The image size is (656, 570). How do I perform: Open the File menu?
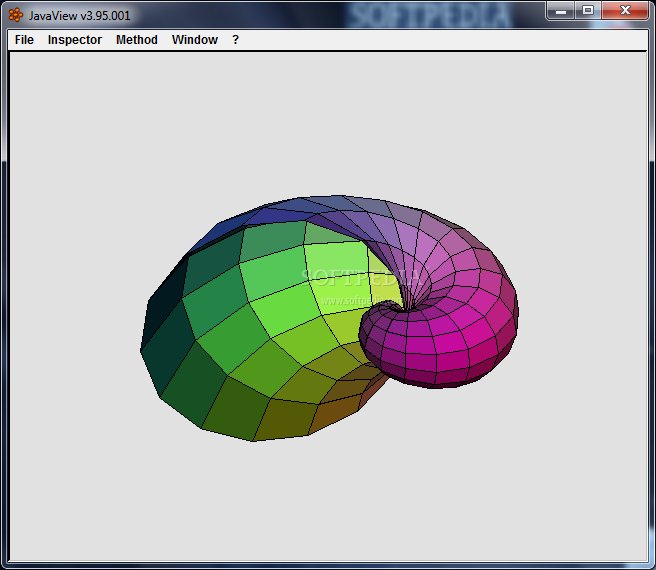tap(24, 40)
